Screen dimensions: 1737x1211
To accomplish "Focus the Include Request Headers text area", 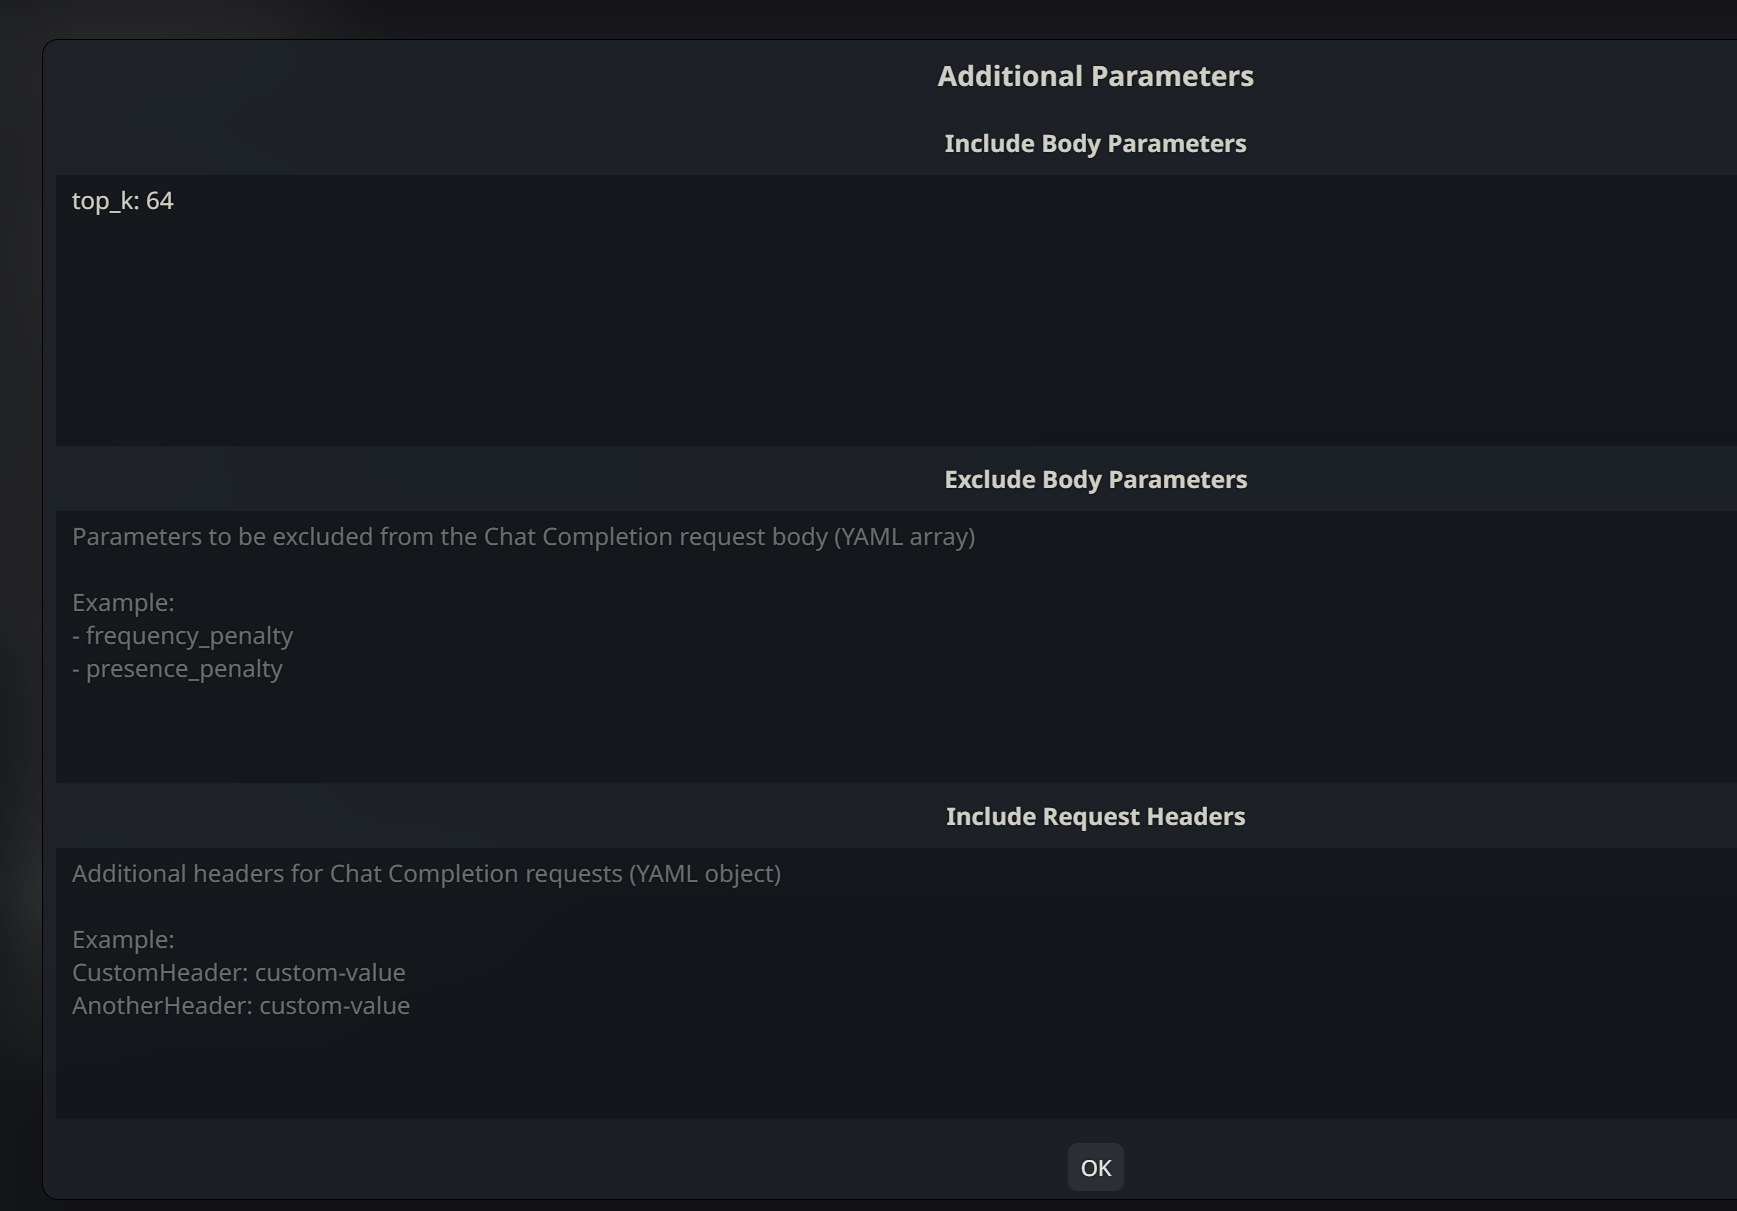I will point(896,983).
